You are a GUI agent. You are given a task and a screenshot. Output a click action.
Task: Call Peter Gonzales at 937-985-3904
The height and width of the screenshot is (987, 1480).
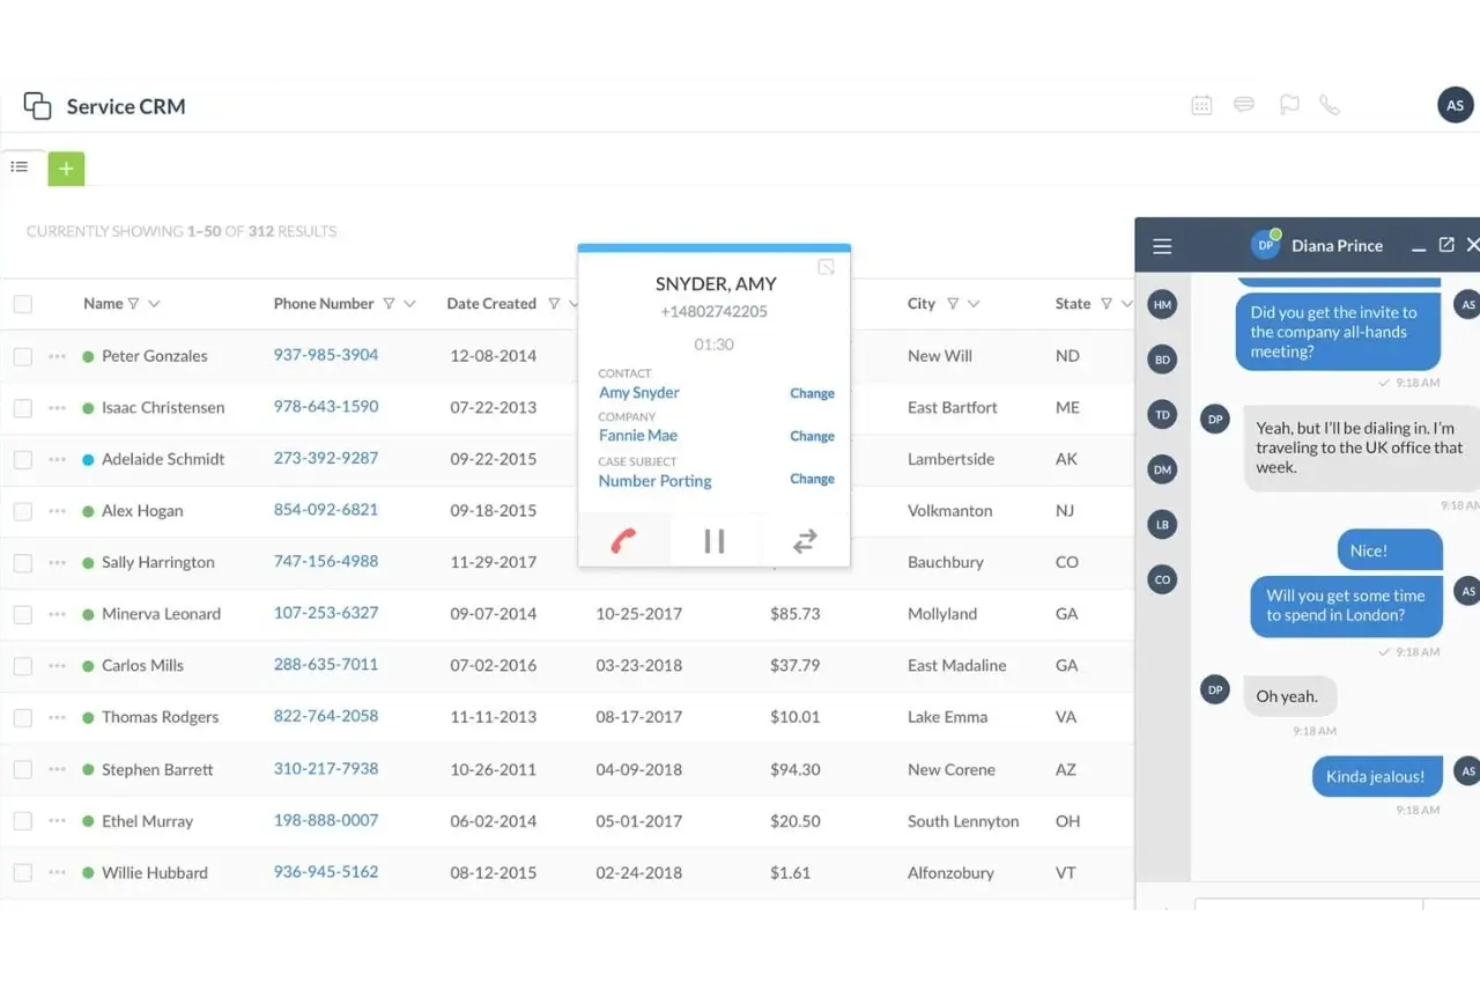click(326, 355)
